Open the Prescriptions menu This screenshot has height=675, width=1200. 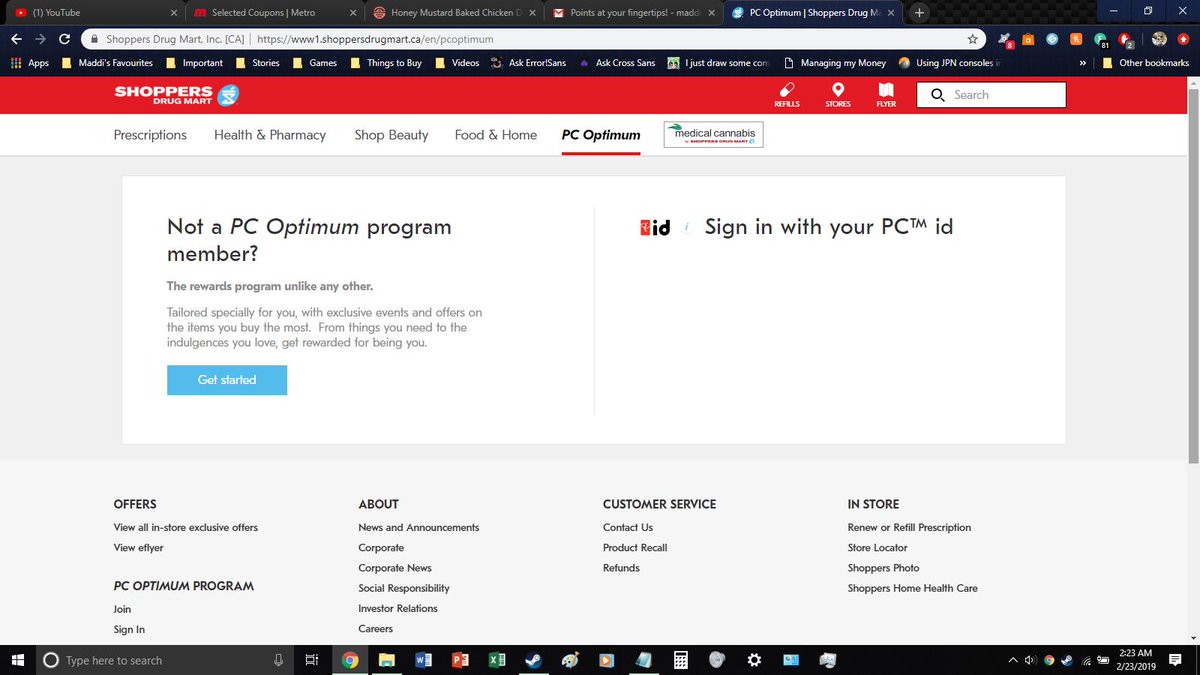(150, 135)
